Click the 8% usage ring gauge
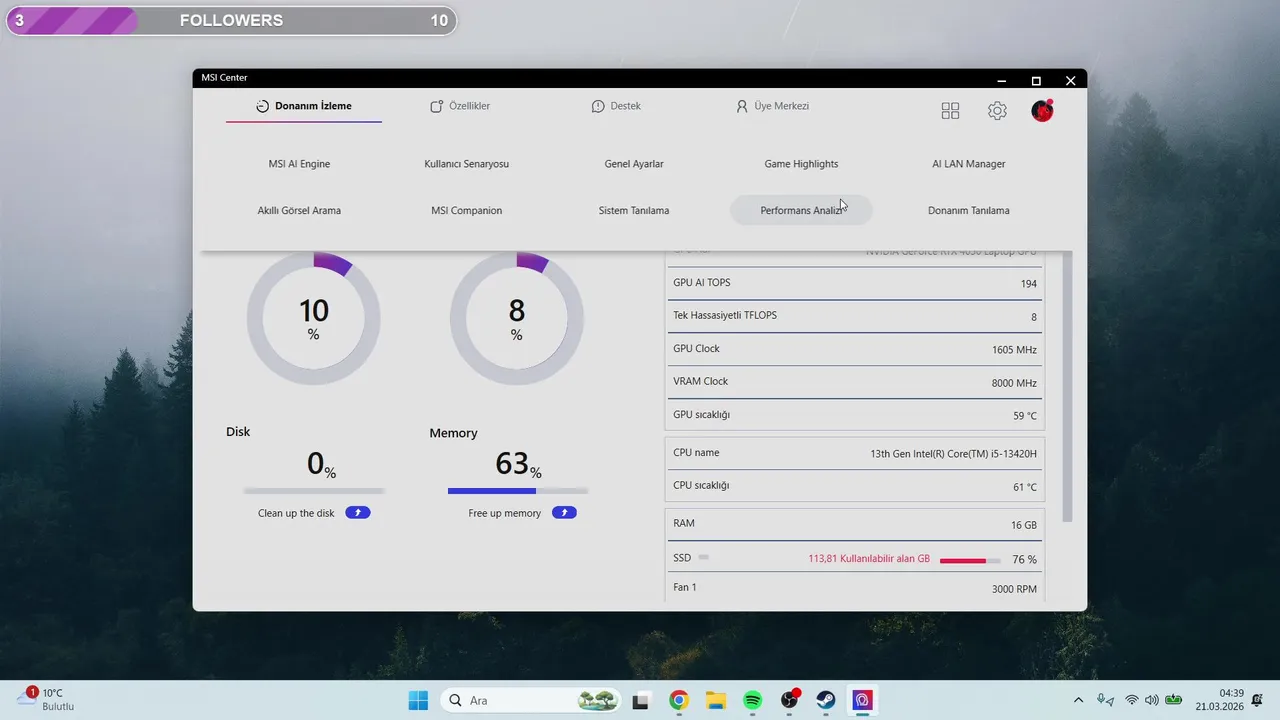This screenshot has height=720, width=1280. [x=516, y=318]
